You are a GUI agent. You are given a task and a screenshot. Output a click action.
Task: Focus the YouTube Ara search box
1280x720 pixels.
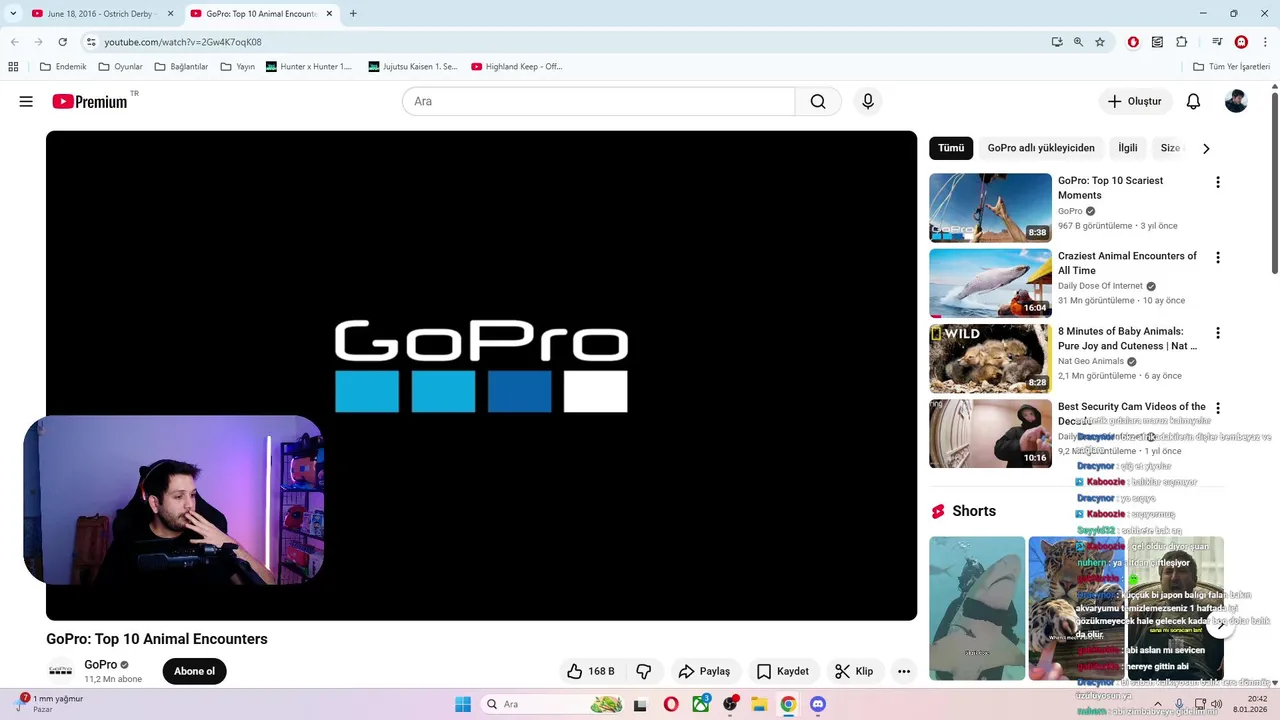click(x=598, y=101)
